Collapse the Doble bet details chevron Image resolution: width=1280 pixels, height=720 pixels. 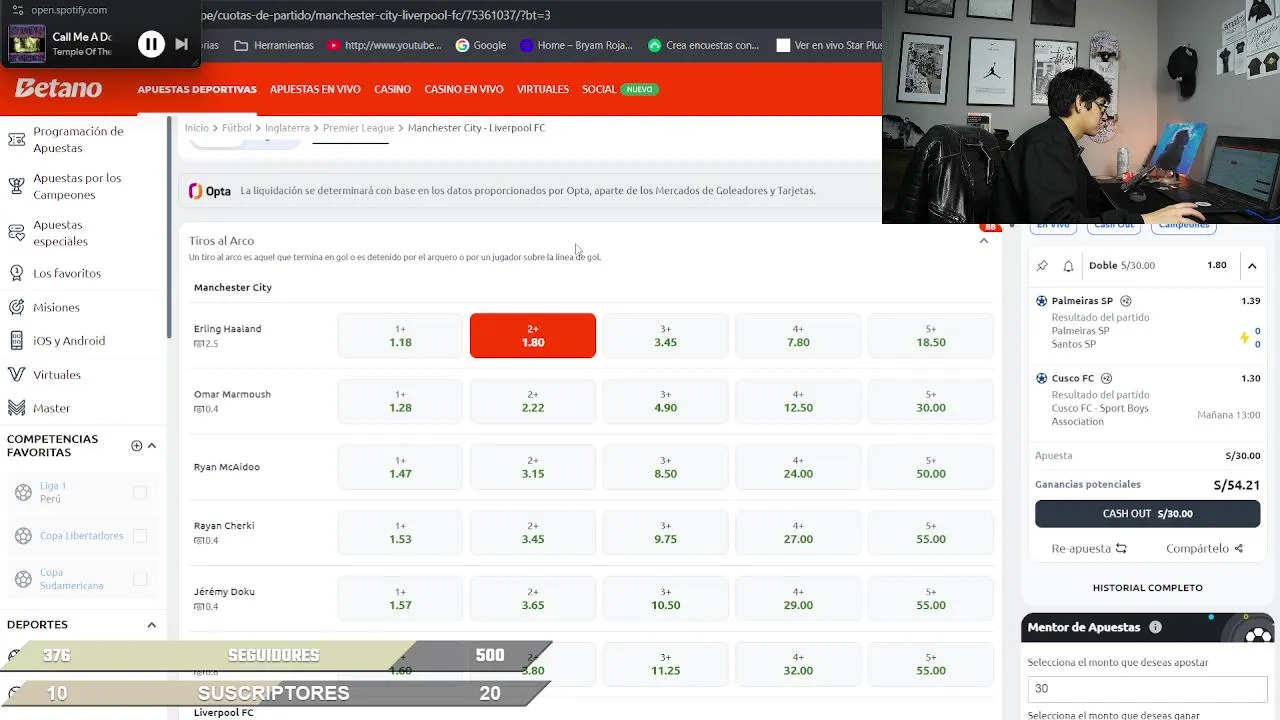[x=1251, y=266]
